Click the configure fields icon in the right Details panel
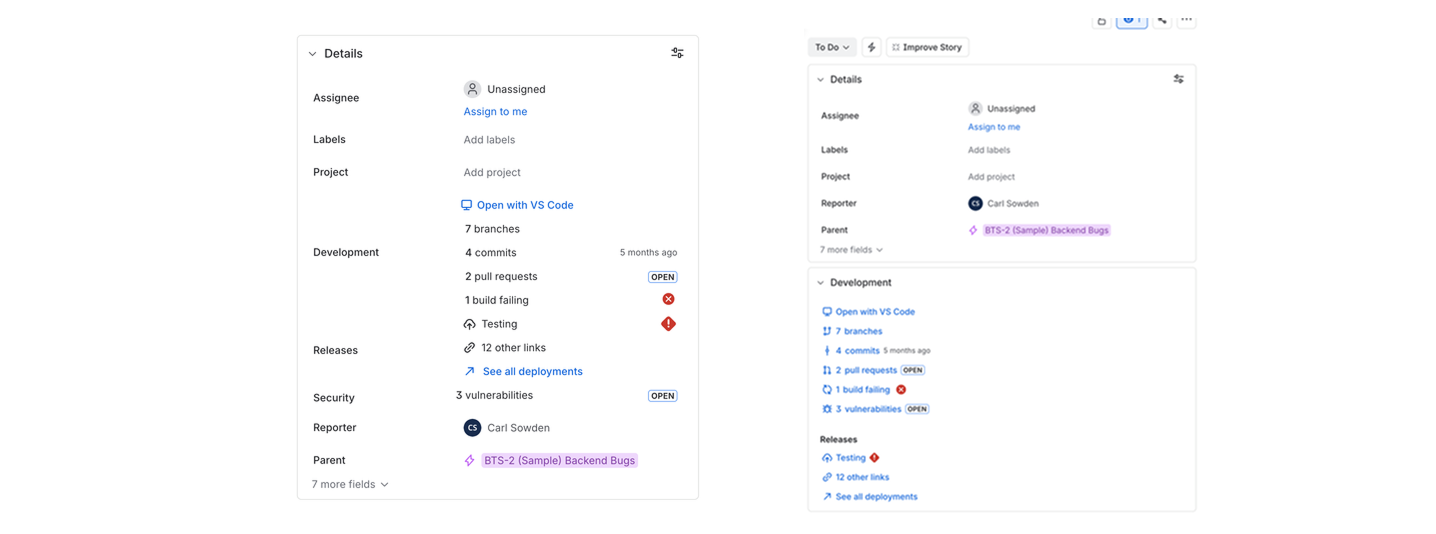This screenshot has width=1436, height=534. [1178, 79]
